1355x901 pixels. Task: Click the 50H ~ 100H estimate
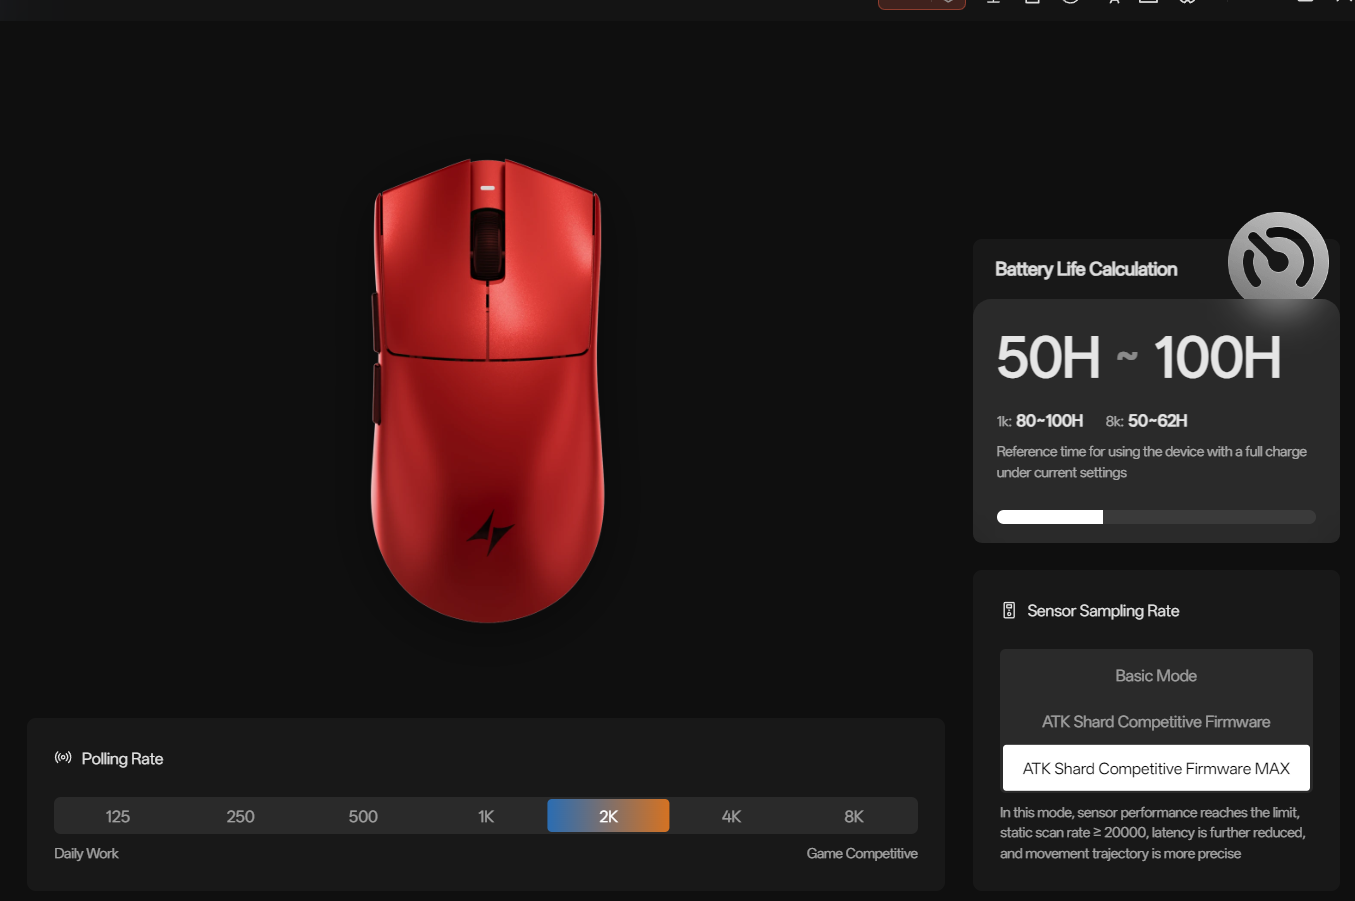tap(1139, 357)
